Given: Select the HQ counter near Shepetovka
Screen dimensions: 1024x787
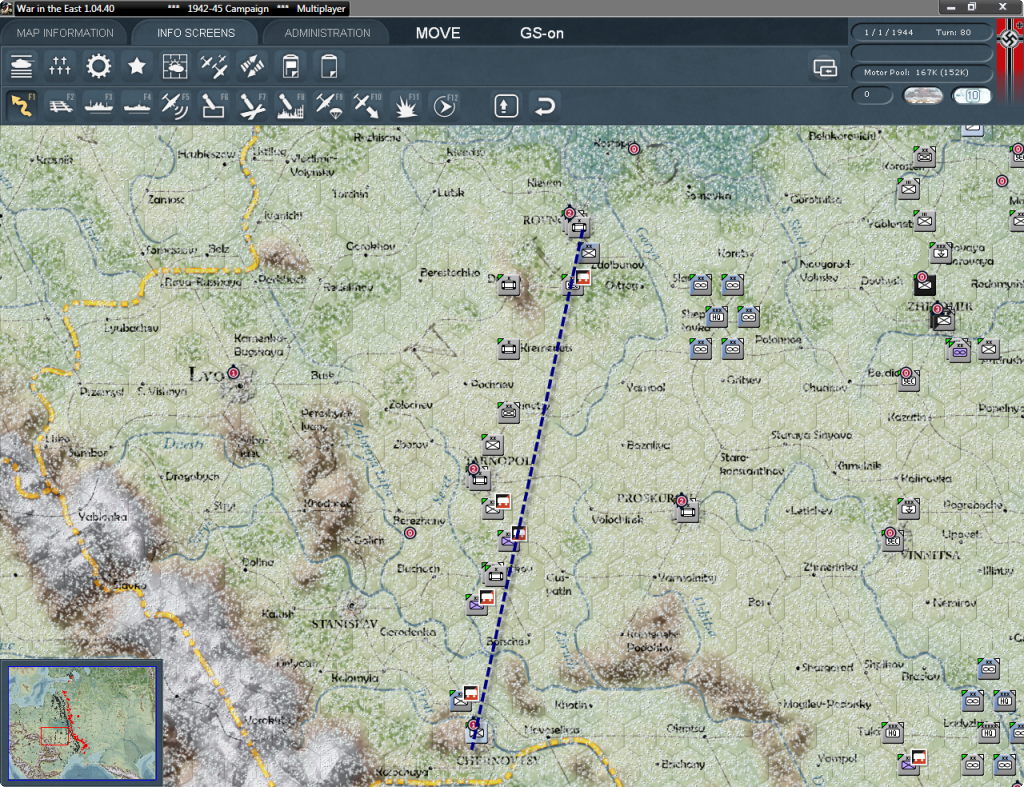Looking at the screenshot, I should (716, 317).
